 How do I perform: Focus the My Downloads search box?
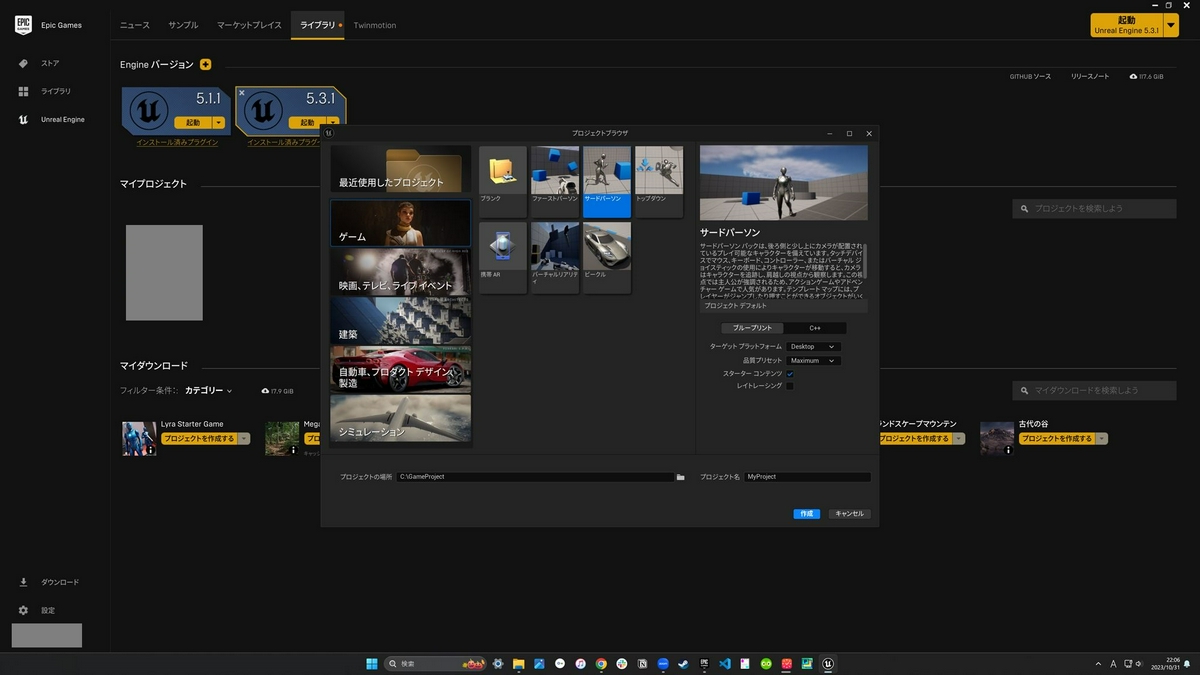1094,390
